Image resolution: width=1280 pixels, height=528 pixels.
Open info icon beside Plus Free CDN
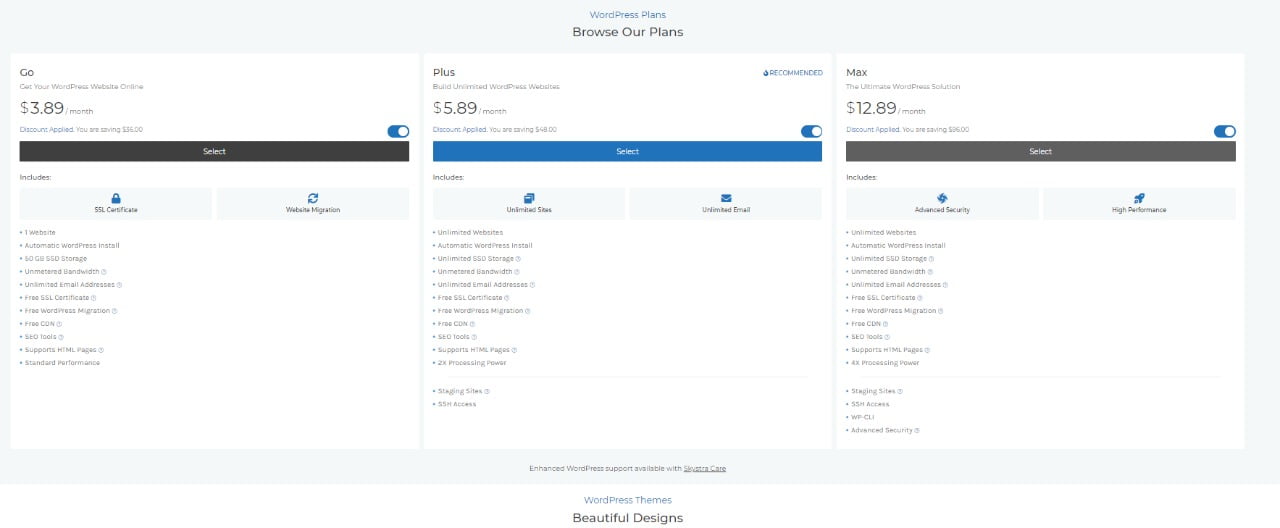(472, 323)
